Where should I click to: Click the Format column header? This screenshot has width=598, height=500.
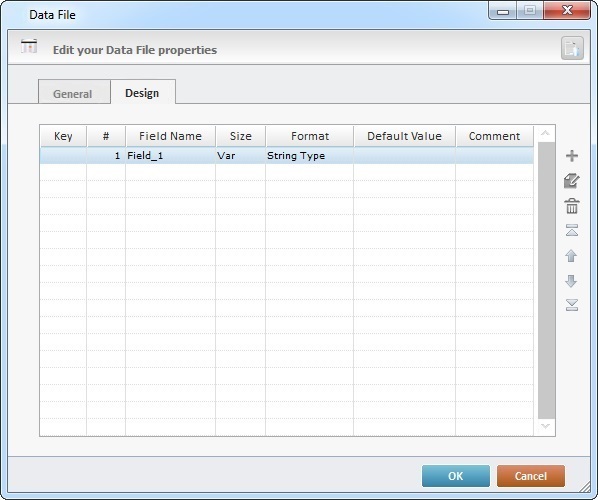310,136
